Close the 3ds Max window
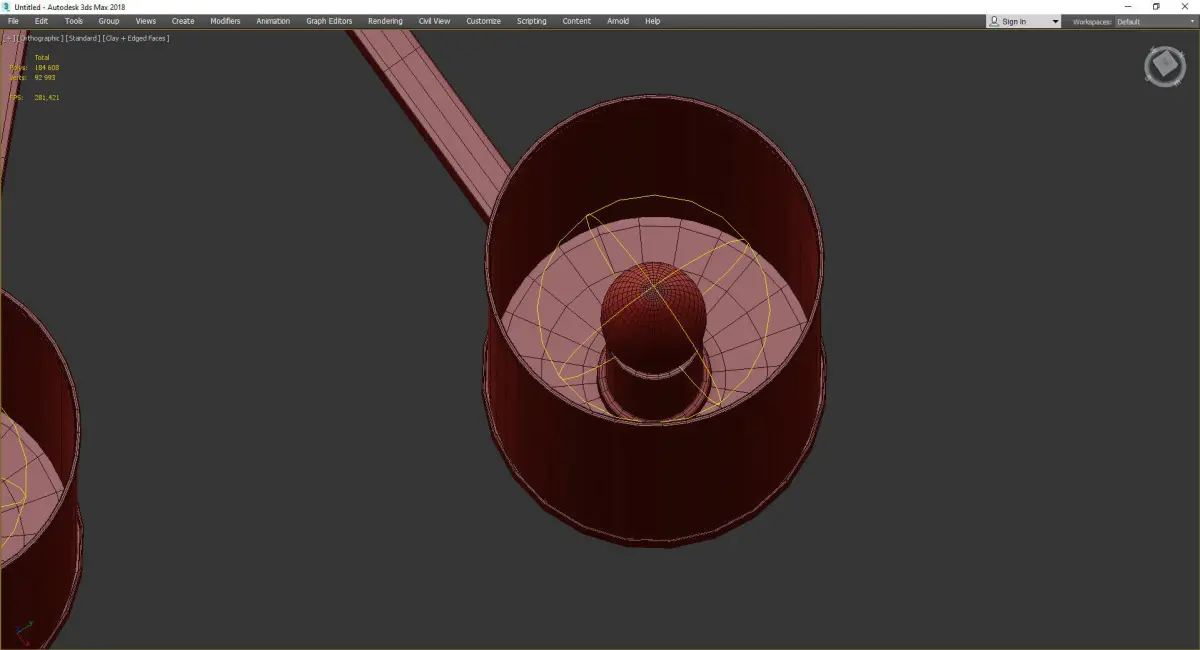The image size is (1200, 650). pyautogui.click(x=1185, y=6)
